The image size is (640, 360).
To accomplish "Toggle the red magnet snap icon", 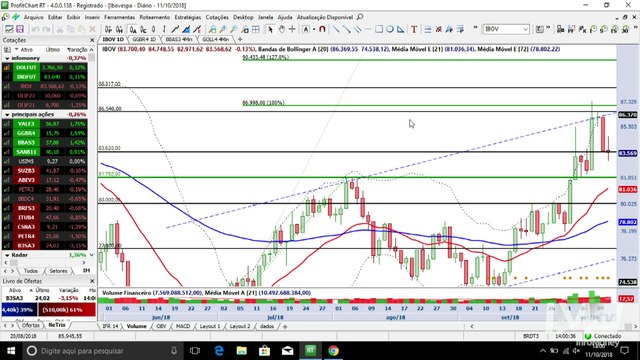I will (322, 29).
